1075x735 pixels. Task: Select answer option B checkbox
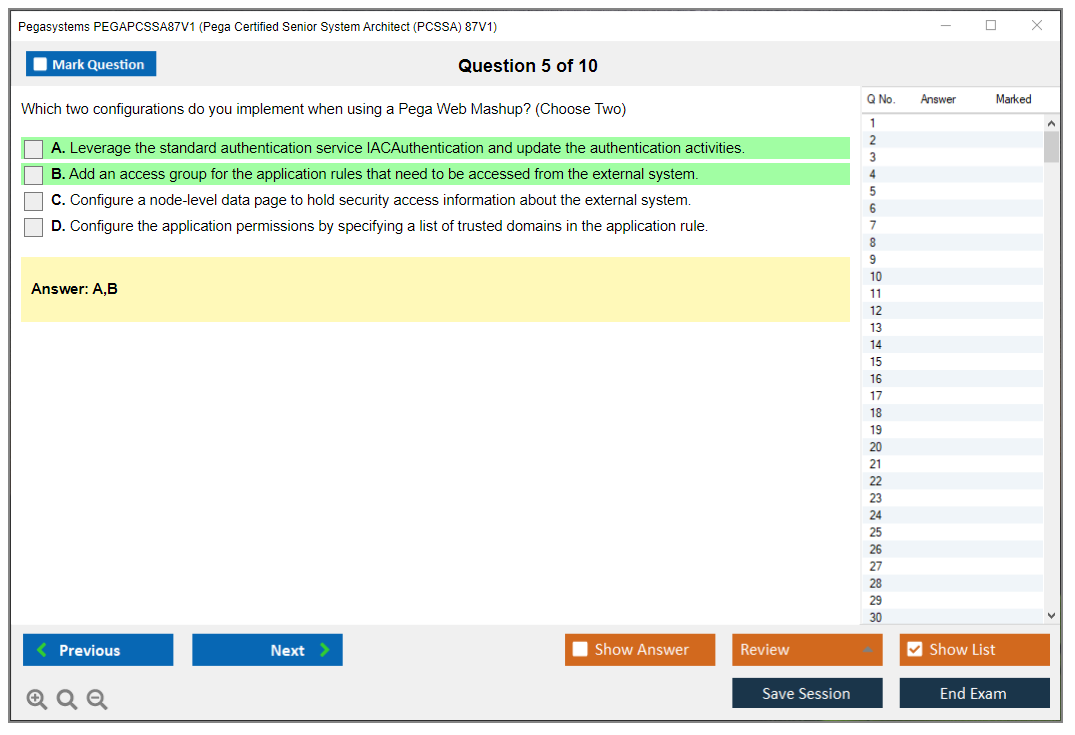coord(34,175)
